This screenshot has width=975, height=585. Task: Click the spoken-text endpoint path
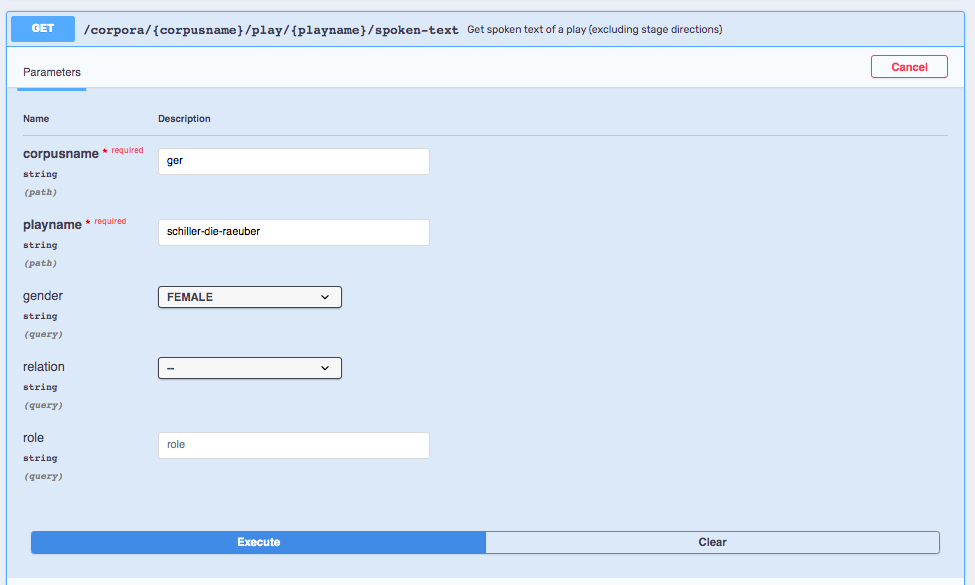pos(270,30)
